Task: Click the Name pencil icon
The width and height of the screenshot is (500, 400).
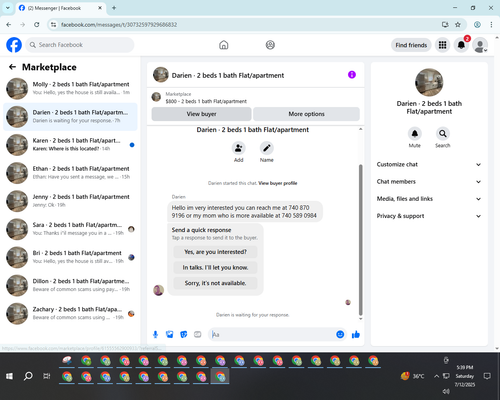Action: coord(267,148)
